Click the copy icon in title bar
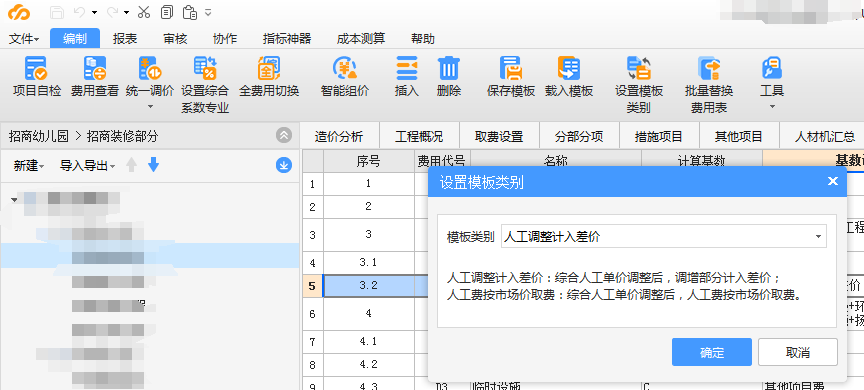Viewport: 864px width, 390px height. 167,12
